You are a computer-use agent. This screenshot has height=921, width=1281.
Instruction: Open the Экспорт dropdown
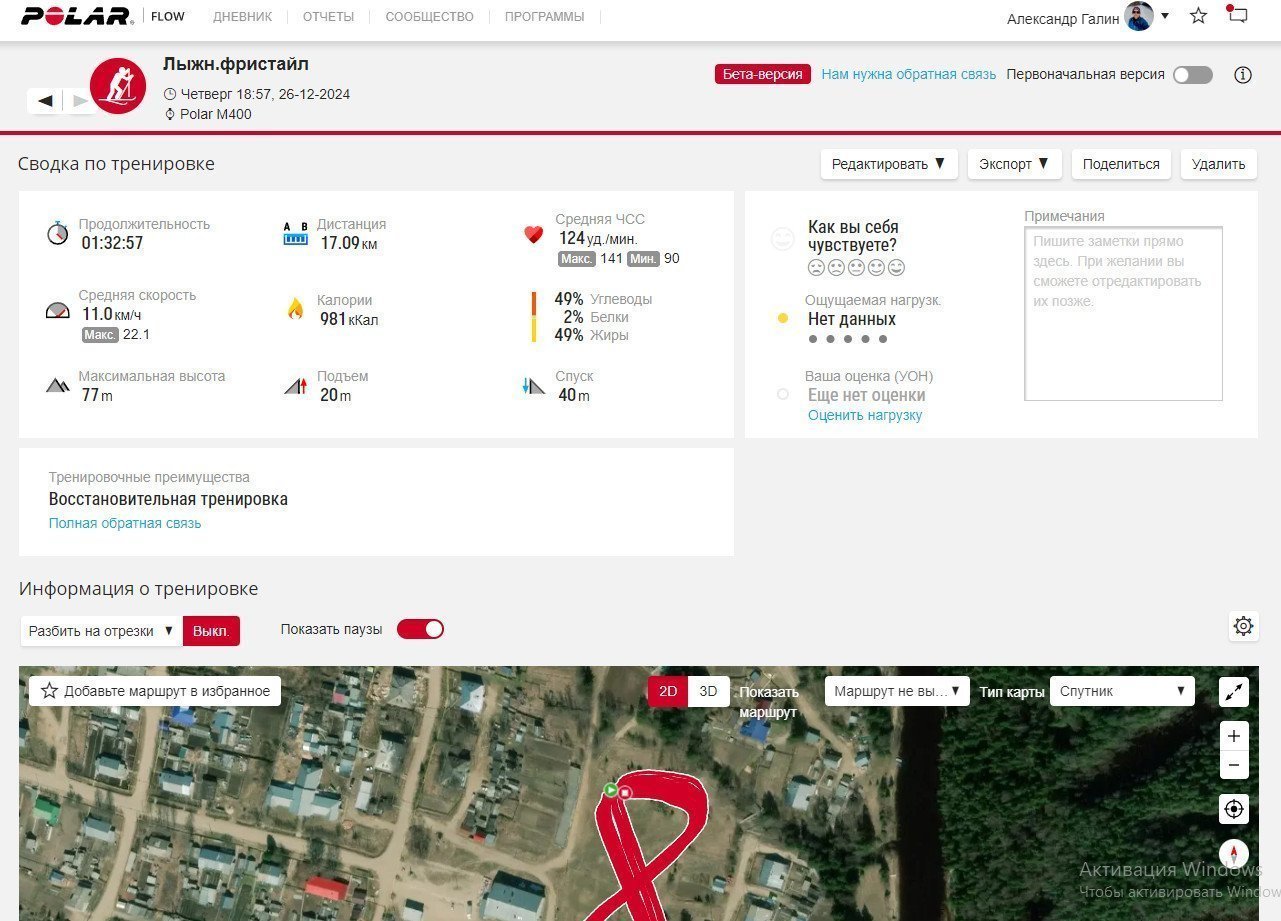point(1014,164)
